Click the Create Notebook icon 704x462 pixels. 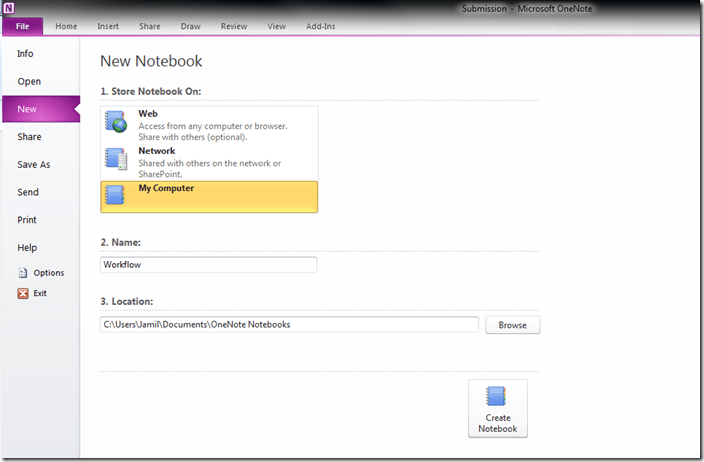pyautogui.click(x=497, y=396)
